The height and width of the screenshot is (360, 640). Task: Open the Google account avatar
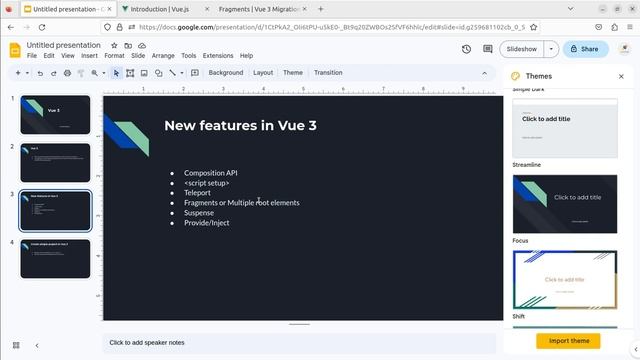click(624, 49)
